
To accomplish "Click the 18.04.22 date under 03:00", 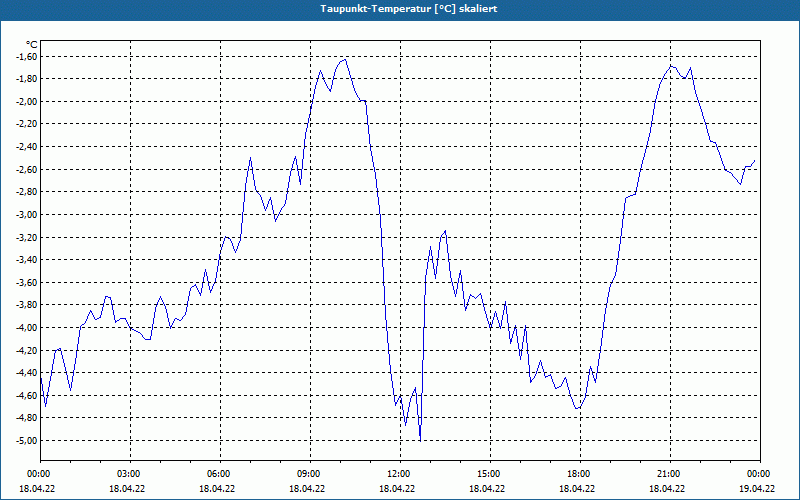I will pyautogui.click(x=127, y=488).
